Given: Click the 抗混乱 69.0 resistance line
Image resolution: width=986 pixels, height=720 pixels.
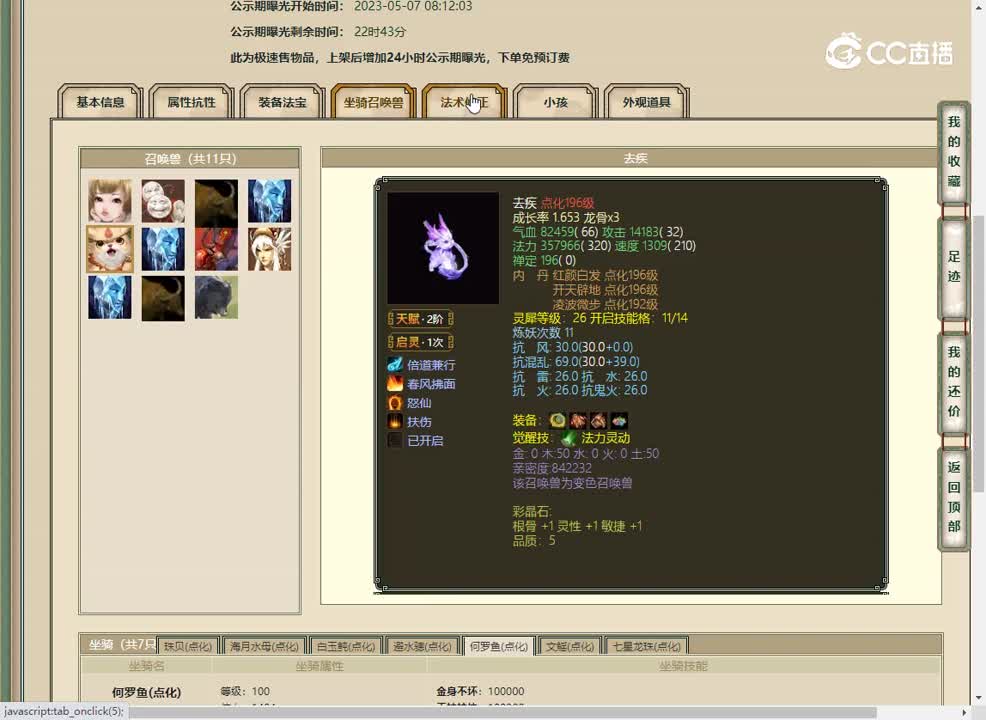Looking at the screenshot, I should [576, 362].
